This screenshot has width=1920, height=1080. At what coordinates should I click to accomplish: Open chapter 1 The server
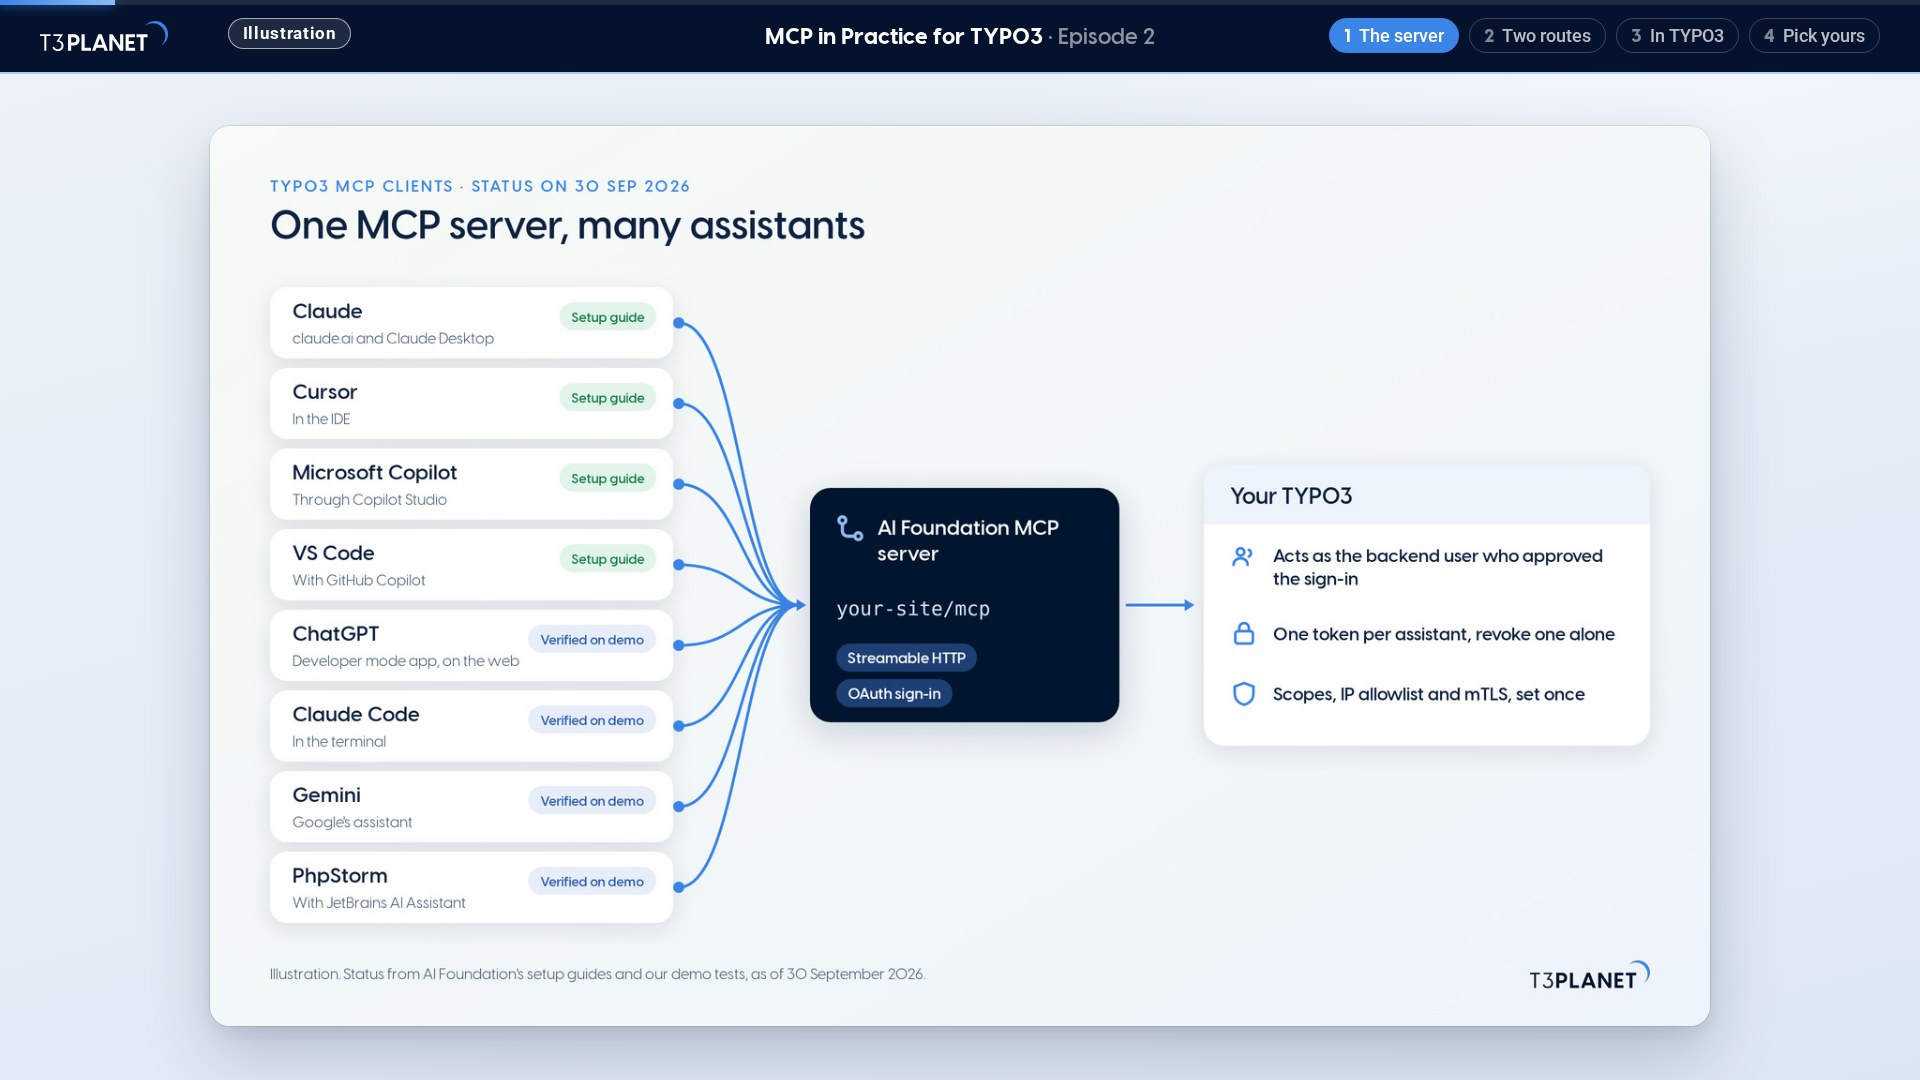[1393, 36]
